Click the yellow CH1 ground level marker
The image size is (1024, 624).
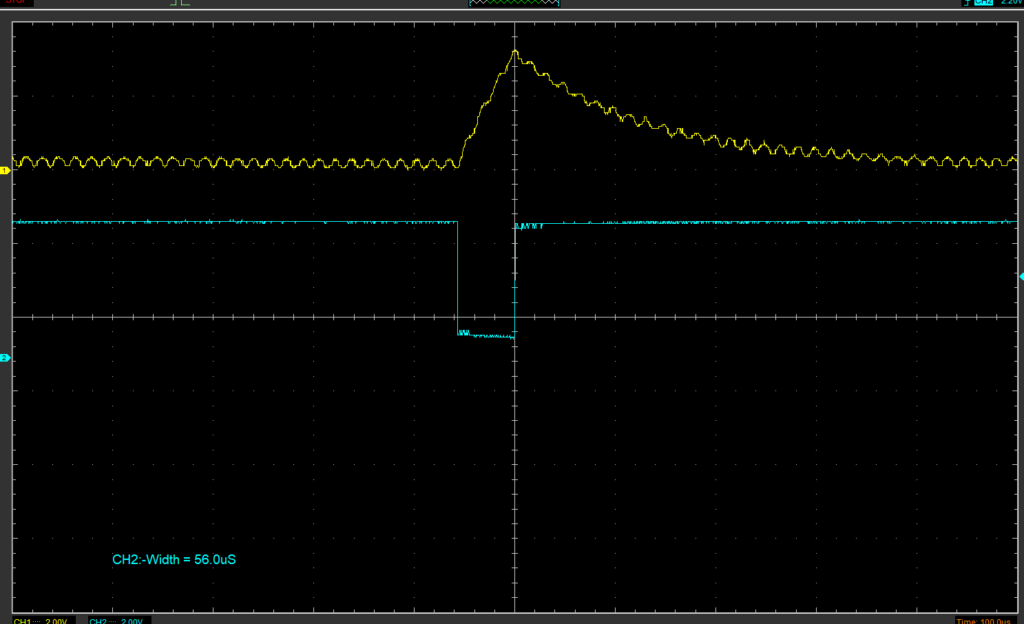[x=5, y=171]
